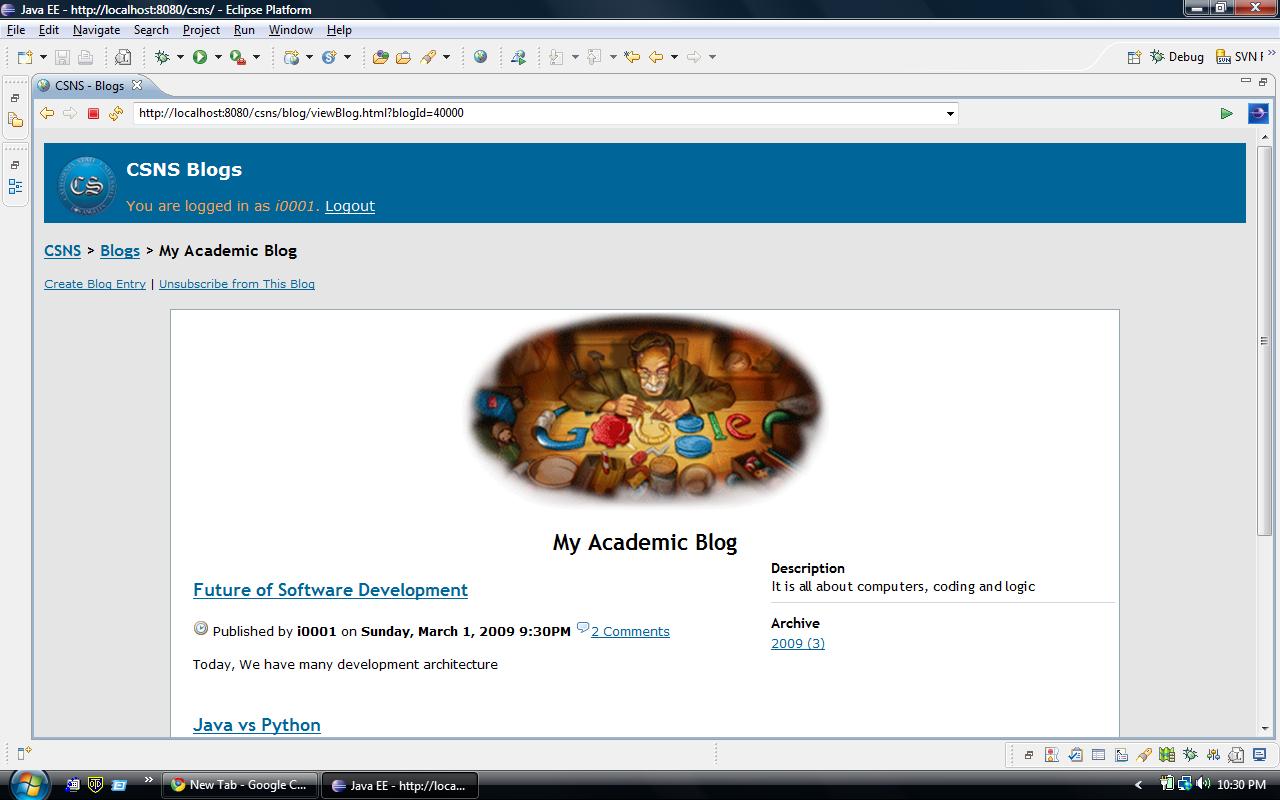
Task: Expand the URL history dropdown
Action: (x=950, y=114)
